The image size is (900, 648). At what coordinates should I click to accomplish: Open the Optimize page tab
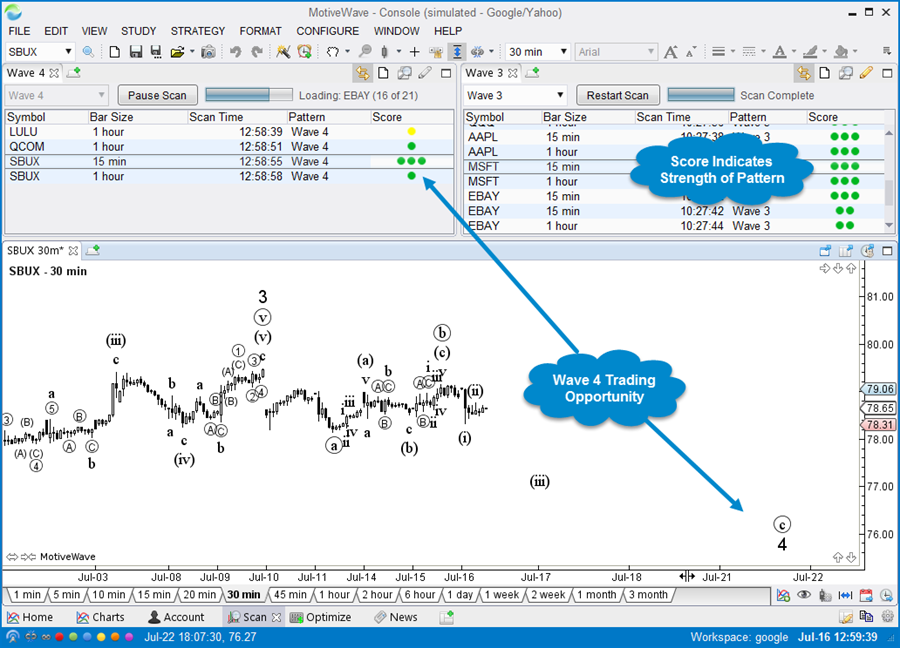coord(320,617)
